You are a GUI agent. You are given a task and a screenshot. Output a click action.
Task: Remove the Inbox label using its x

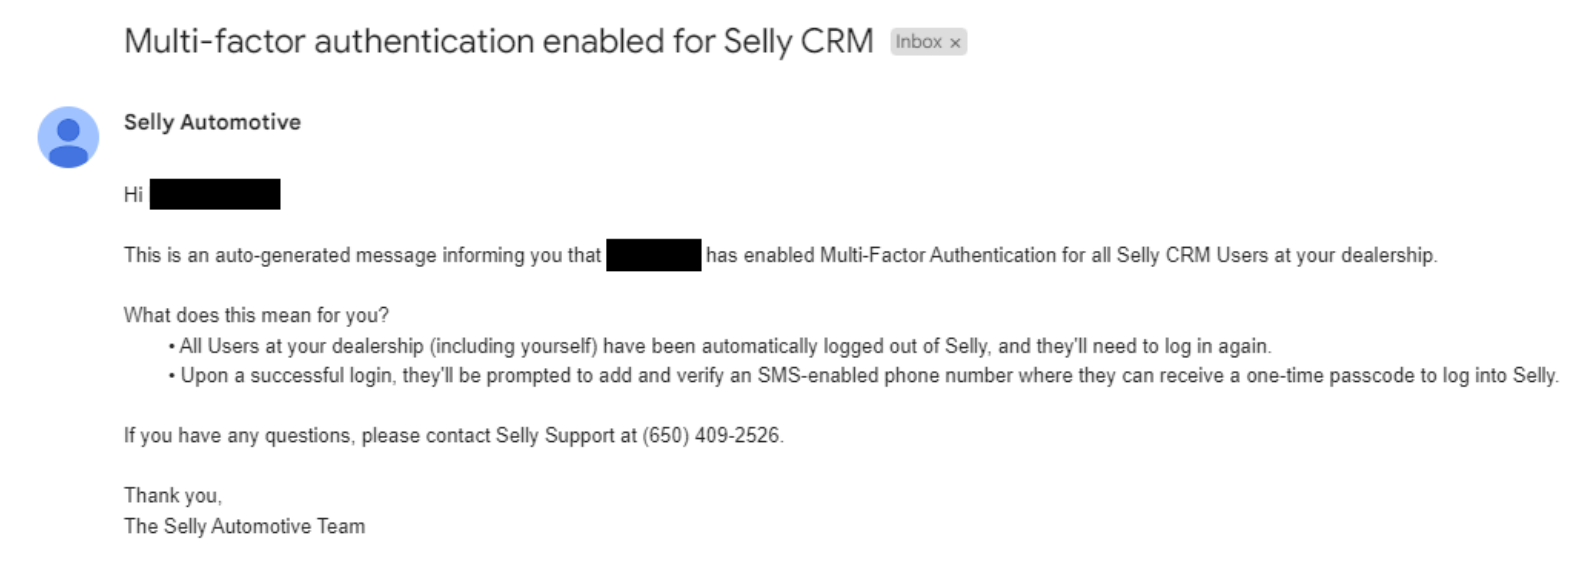(x=955, y=43)
